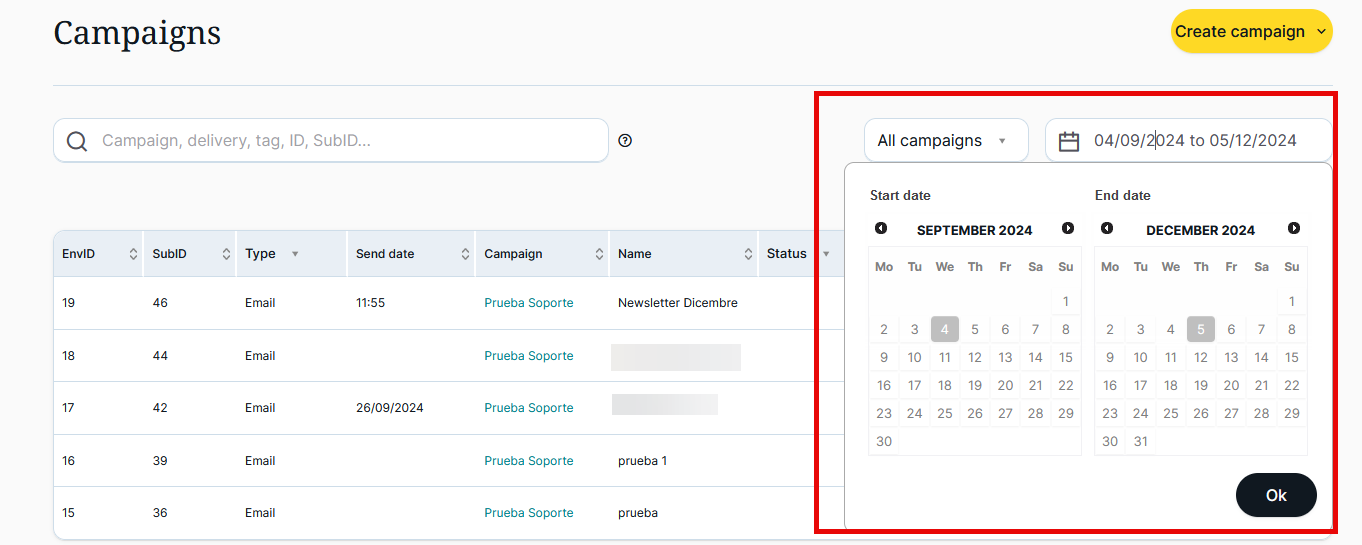1362x545 pixels.
Task: Open the Status column filter dropdown
Action: coord(826,254)
